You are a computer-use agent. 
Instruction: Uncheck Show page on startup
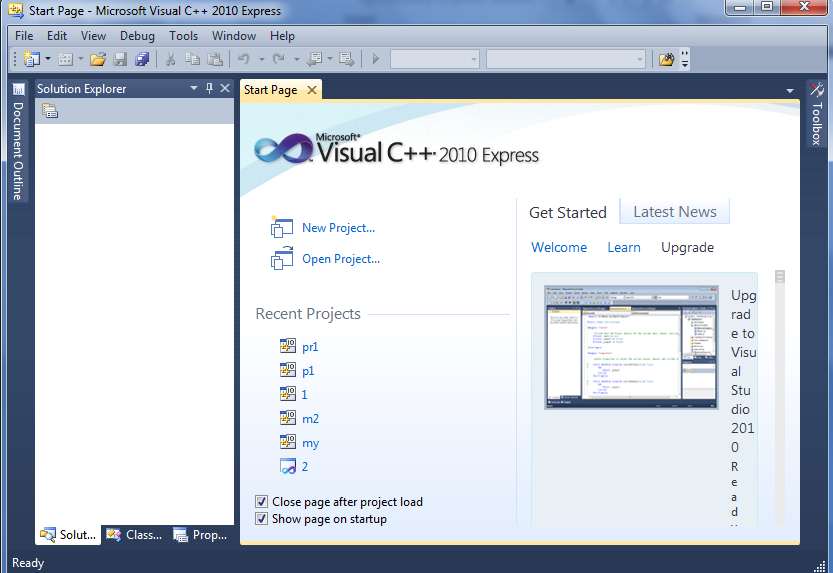click(261, 518)
